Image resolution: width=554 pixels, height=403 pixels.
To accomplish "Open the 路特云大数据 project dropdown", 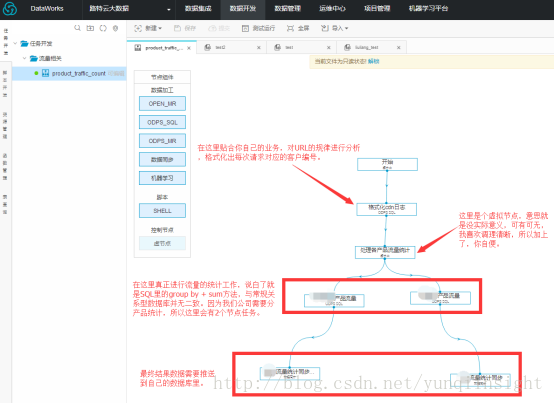I will pyautogui.click(x=129, y=8).
